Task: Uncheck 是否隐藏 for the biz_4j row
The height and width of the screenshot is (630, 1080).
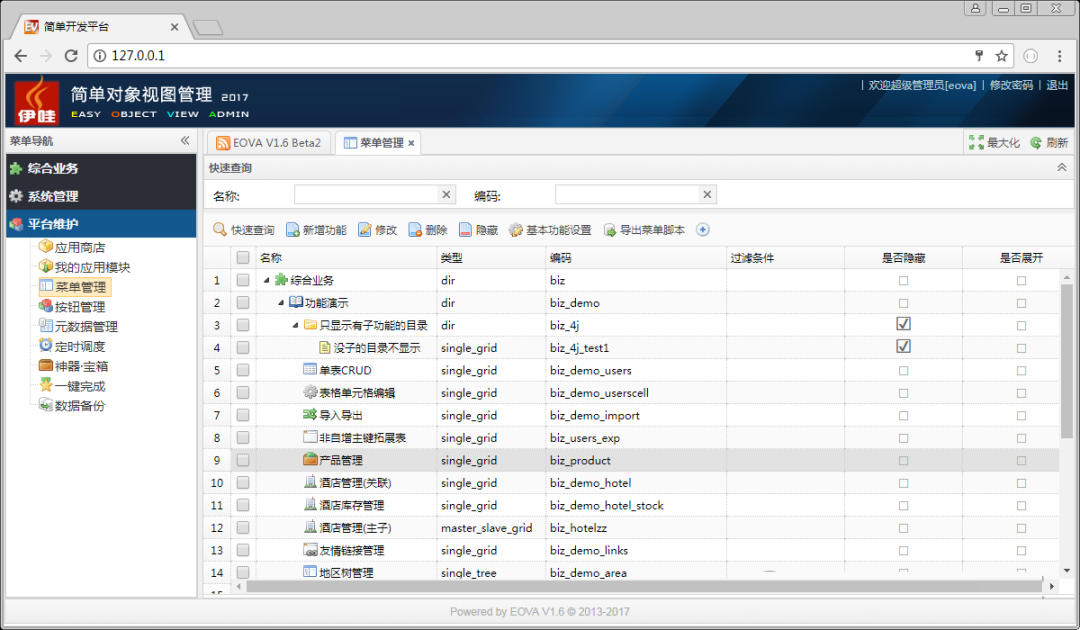Action: click(903, 325)
